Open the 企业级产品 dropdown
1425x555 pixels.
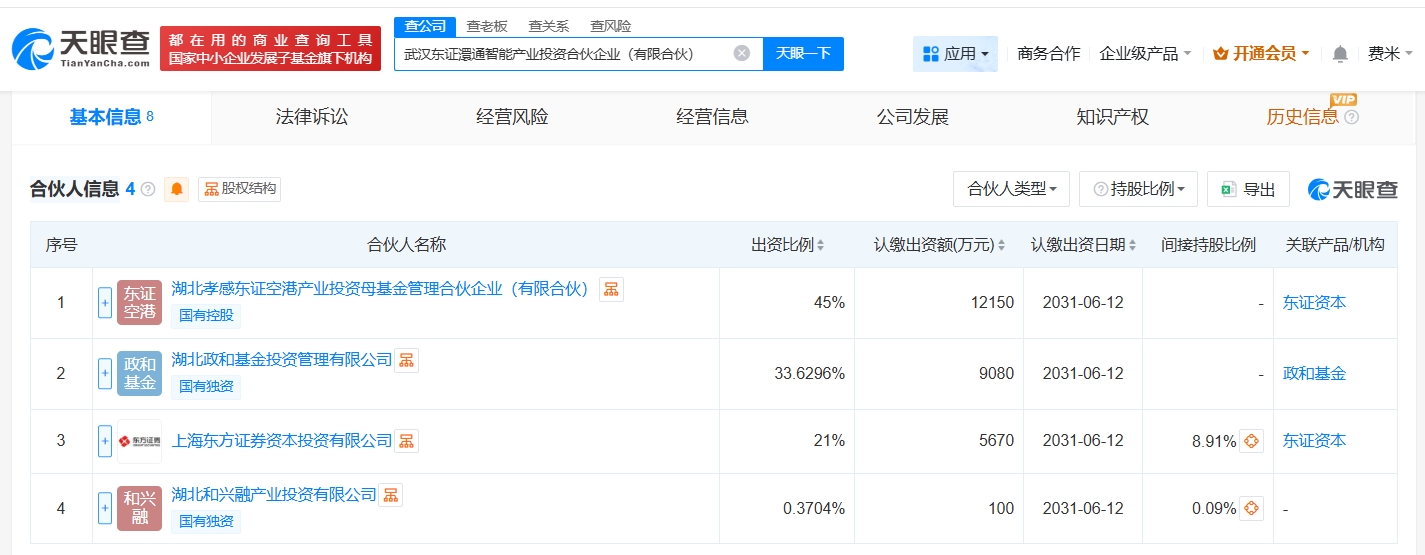[1145, 54]
